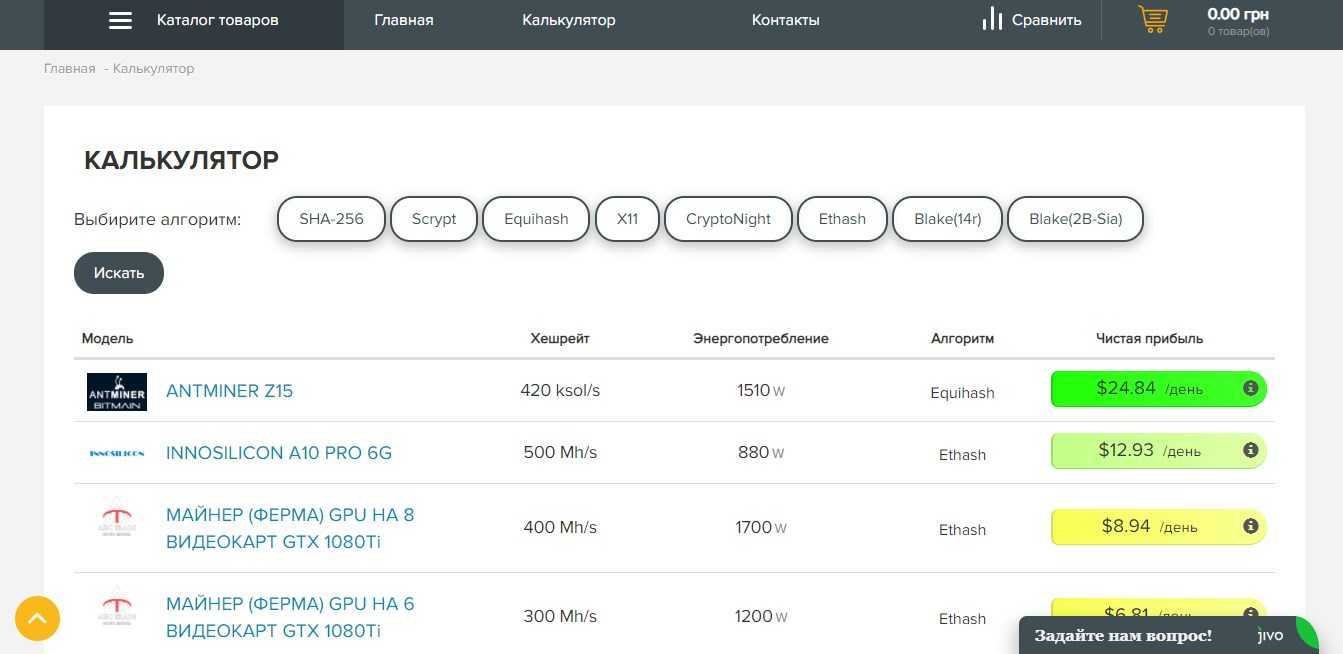Open the ANTMINER Z15 product link

point(230,391)
